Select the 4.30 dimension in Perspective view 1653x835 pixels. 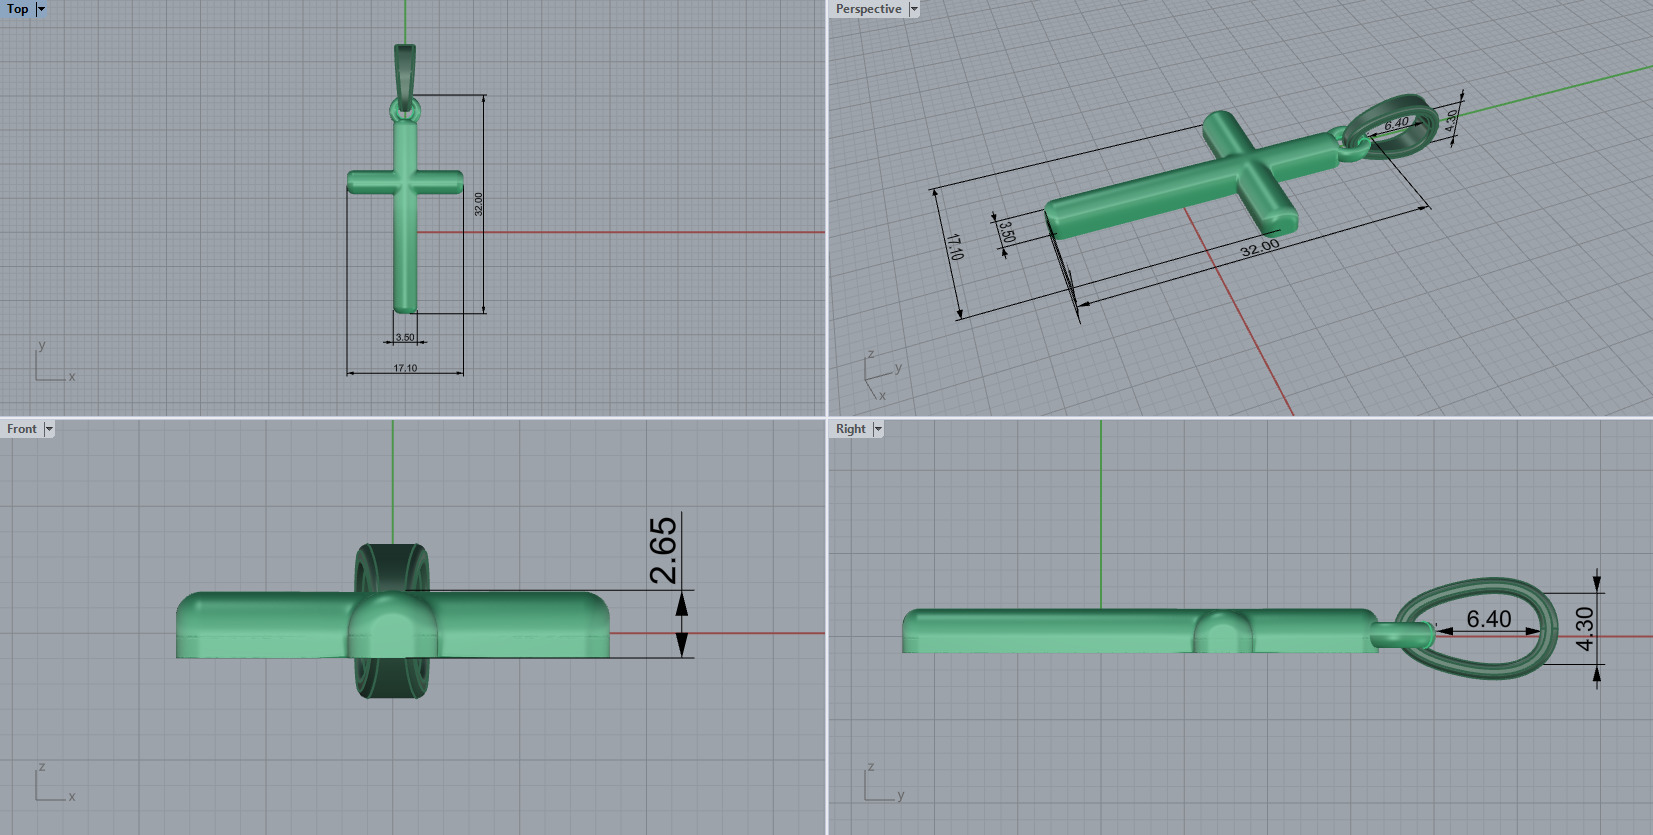tap(1451, 121)
